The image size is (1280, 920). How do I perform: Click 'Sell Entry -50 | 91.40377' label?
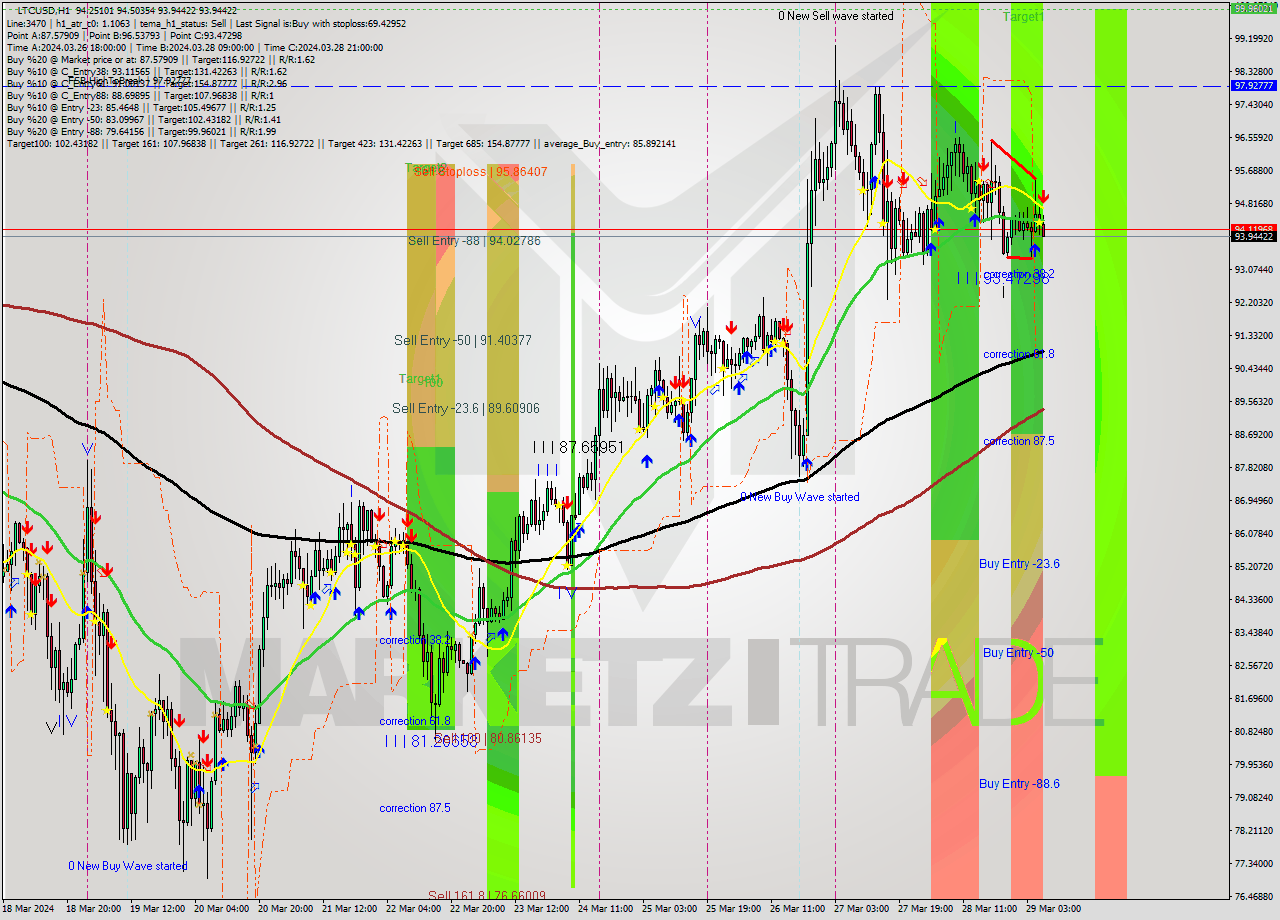pos(462,341)
